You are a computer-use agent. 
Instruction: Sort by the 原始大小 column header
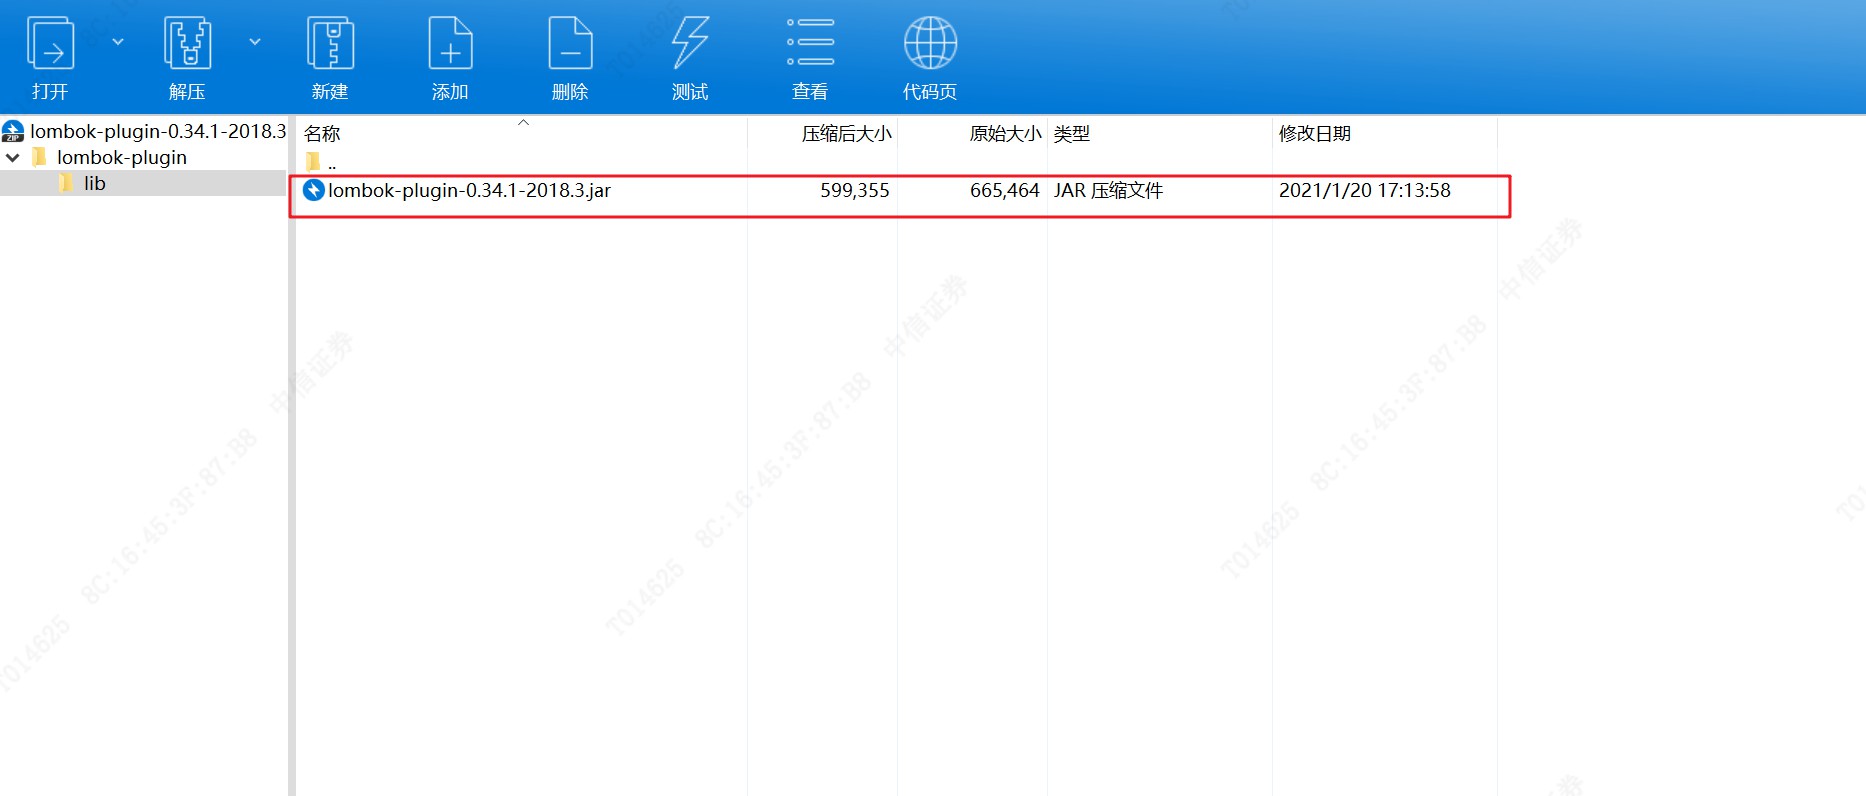[1005, 133]
